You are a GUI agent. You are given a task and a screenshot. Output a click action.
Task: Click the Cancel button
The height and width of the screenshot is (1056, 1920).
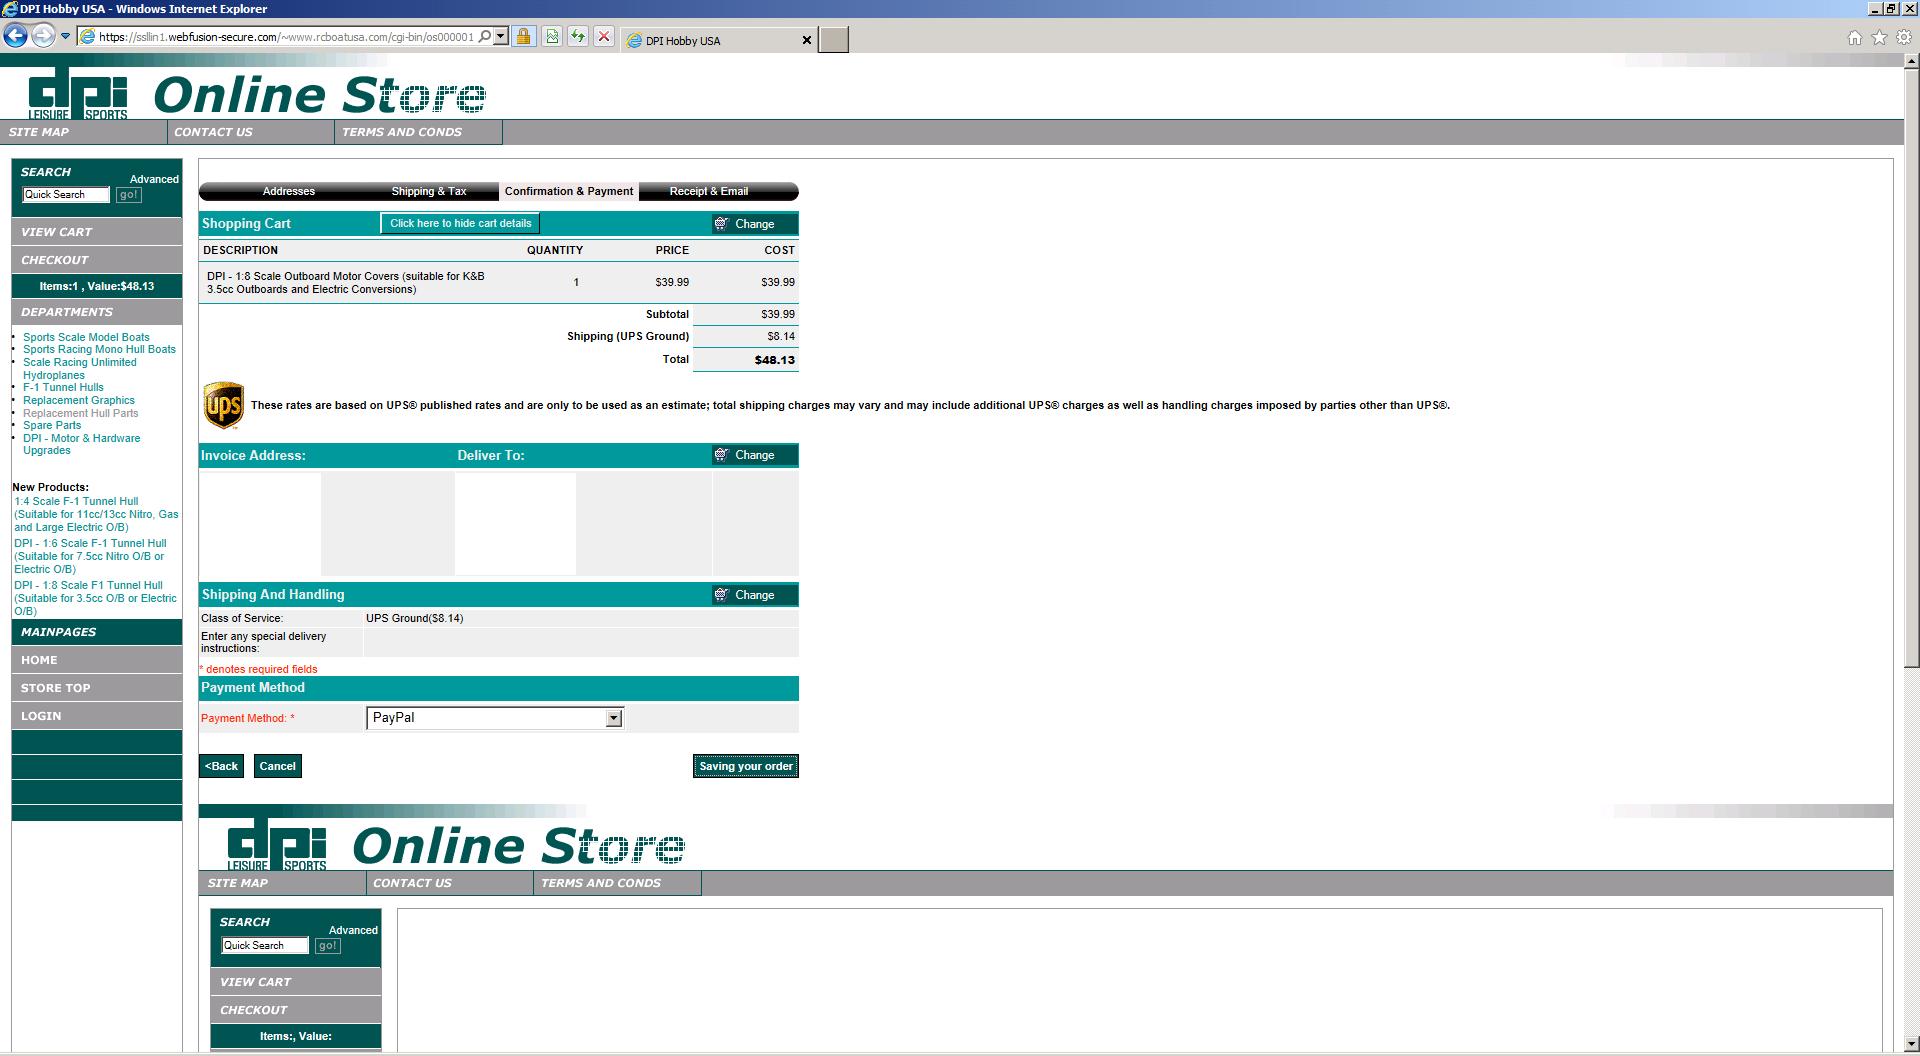point(277,766)
